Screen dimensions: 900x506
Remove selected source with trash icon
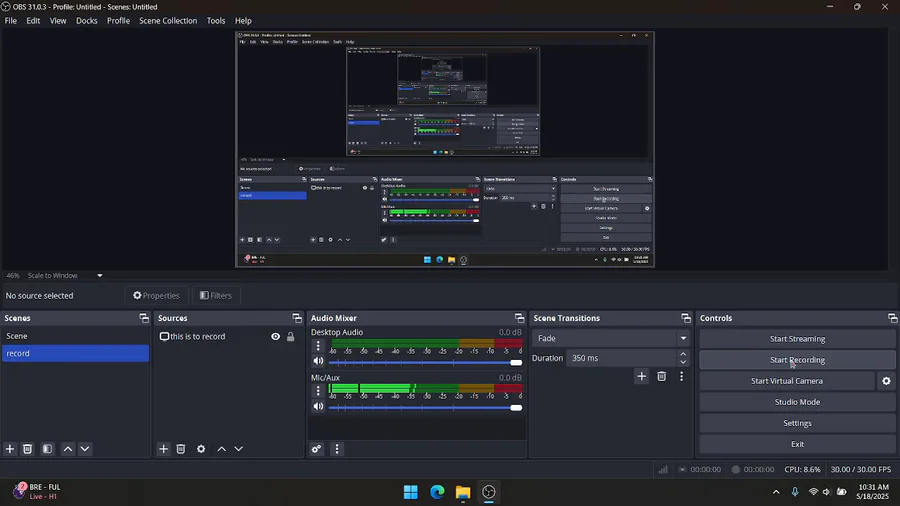[181, 449]
